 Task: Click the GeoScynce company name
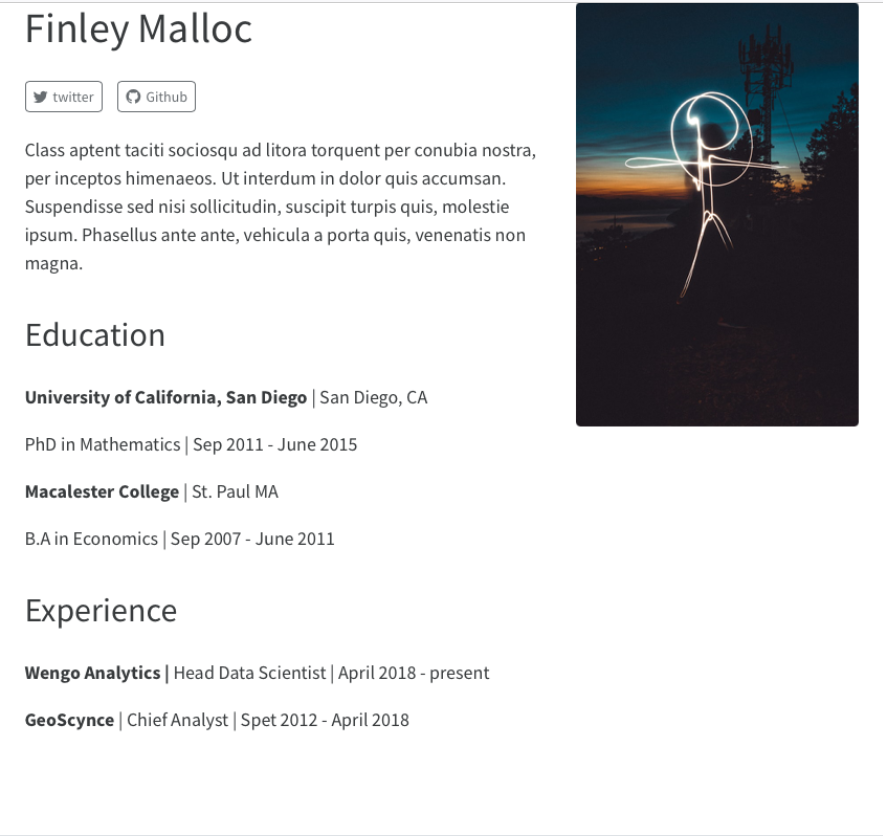(x=70, y=720)
